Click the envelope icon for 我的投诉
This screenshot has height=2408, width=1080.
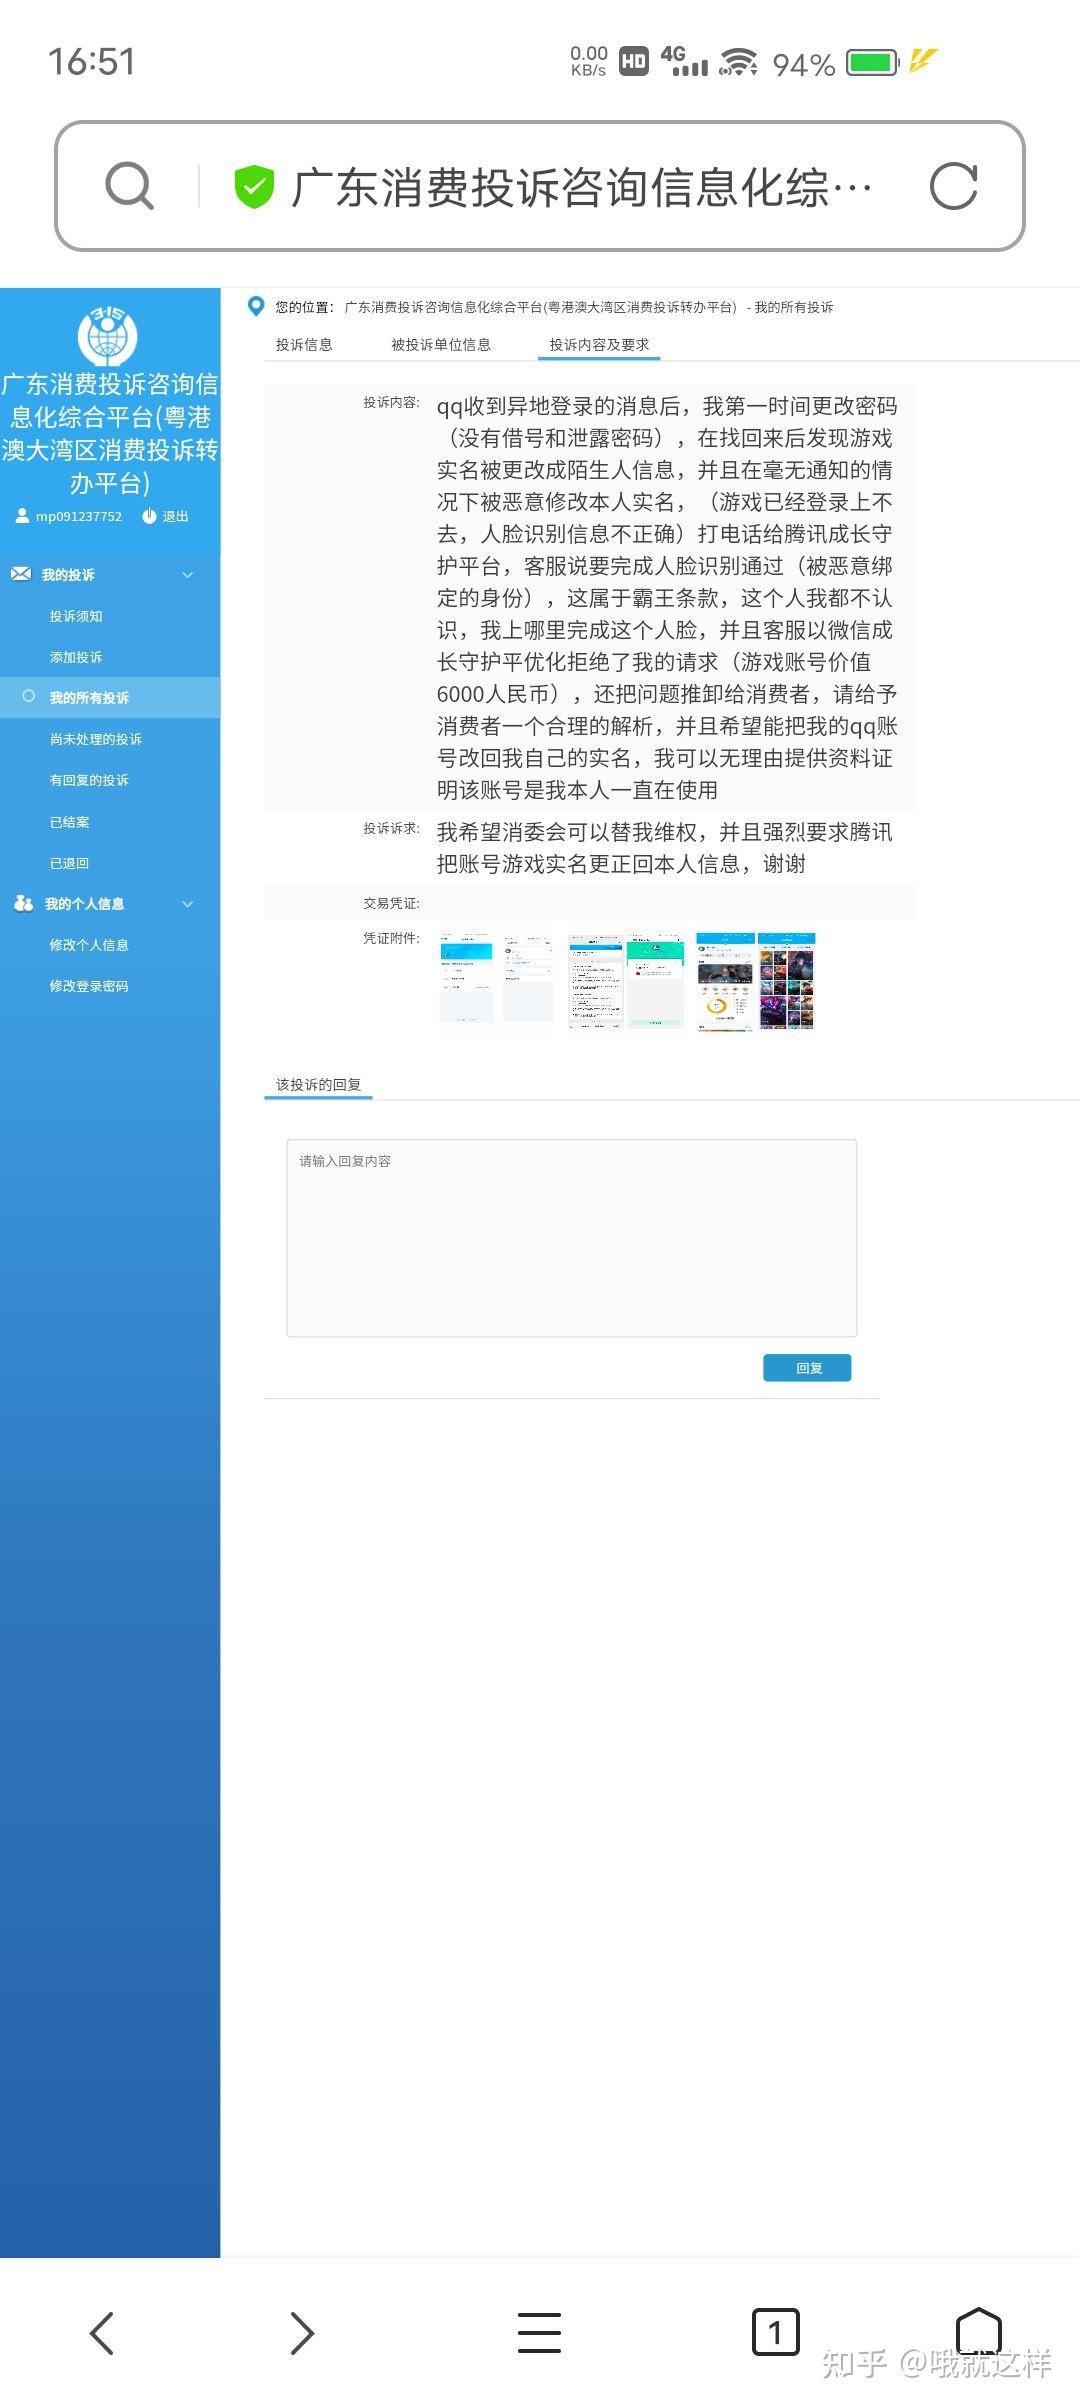pyautogui.click(x=21, y=574)
